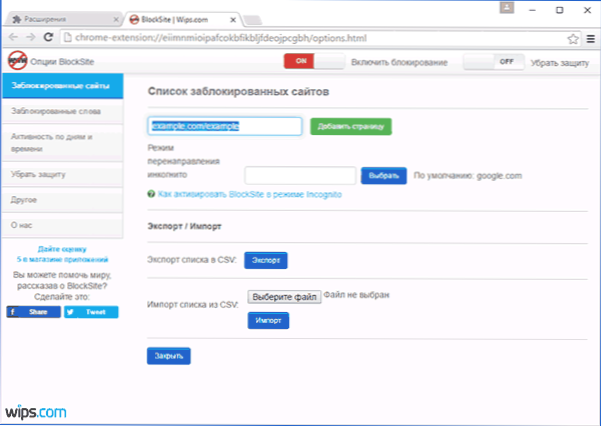This screenshot has height=426, width=601.
Task: Go forward with the browser forward arrow
Action: click(31, 37)
